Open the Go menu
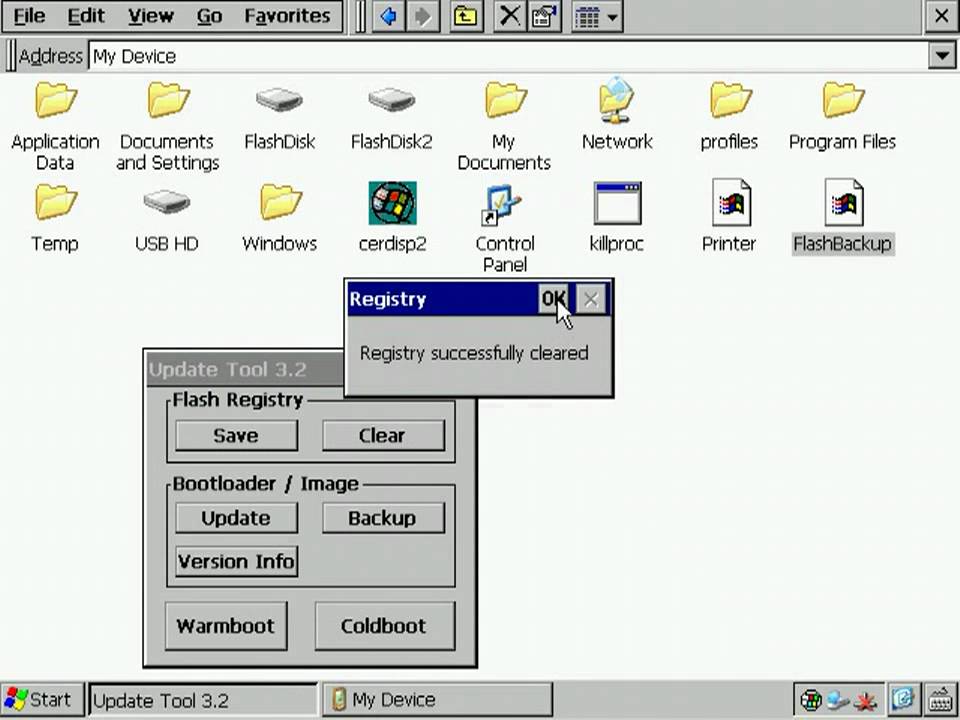This screenshot has width=960, height=720. point(209,16)
